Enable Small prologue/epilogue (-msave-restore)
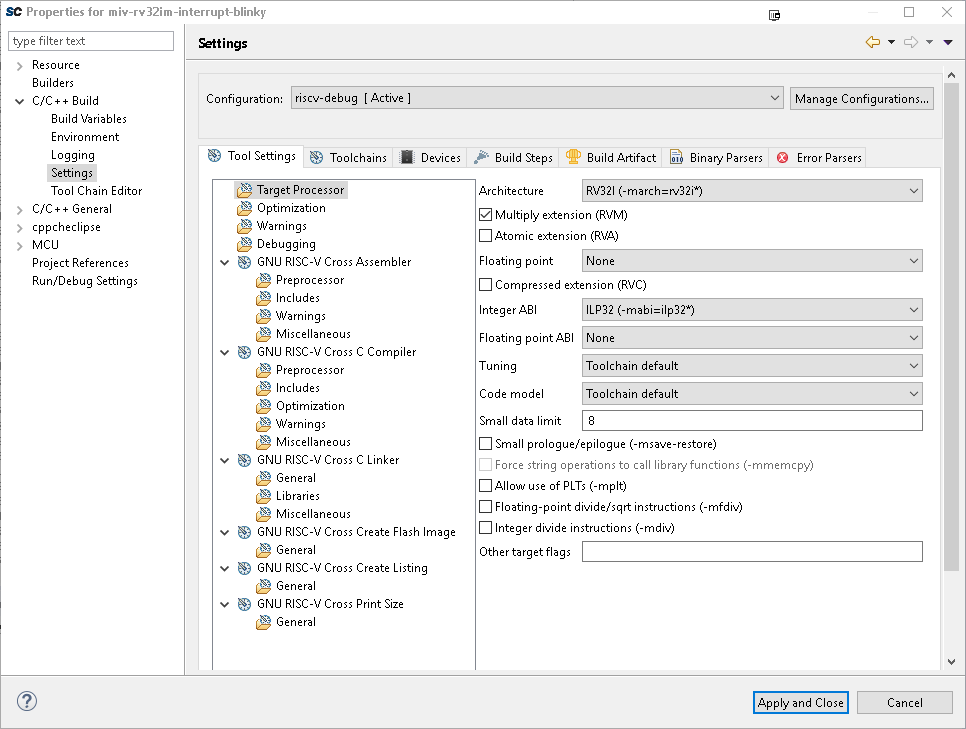This screenshot has width=966, height=729. [485, 444]
